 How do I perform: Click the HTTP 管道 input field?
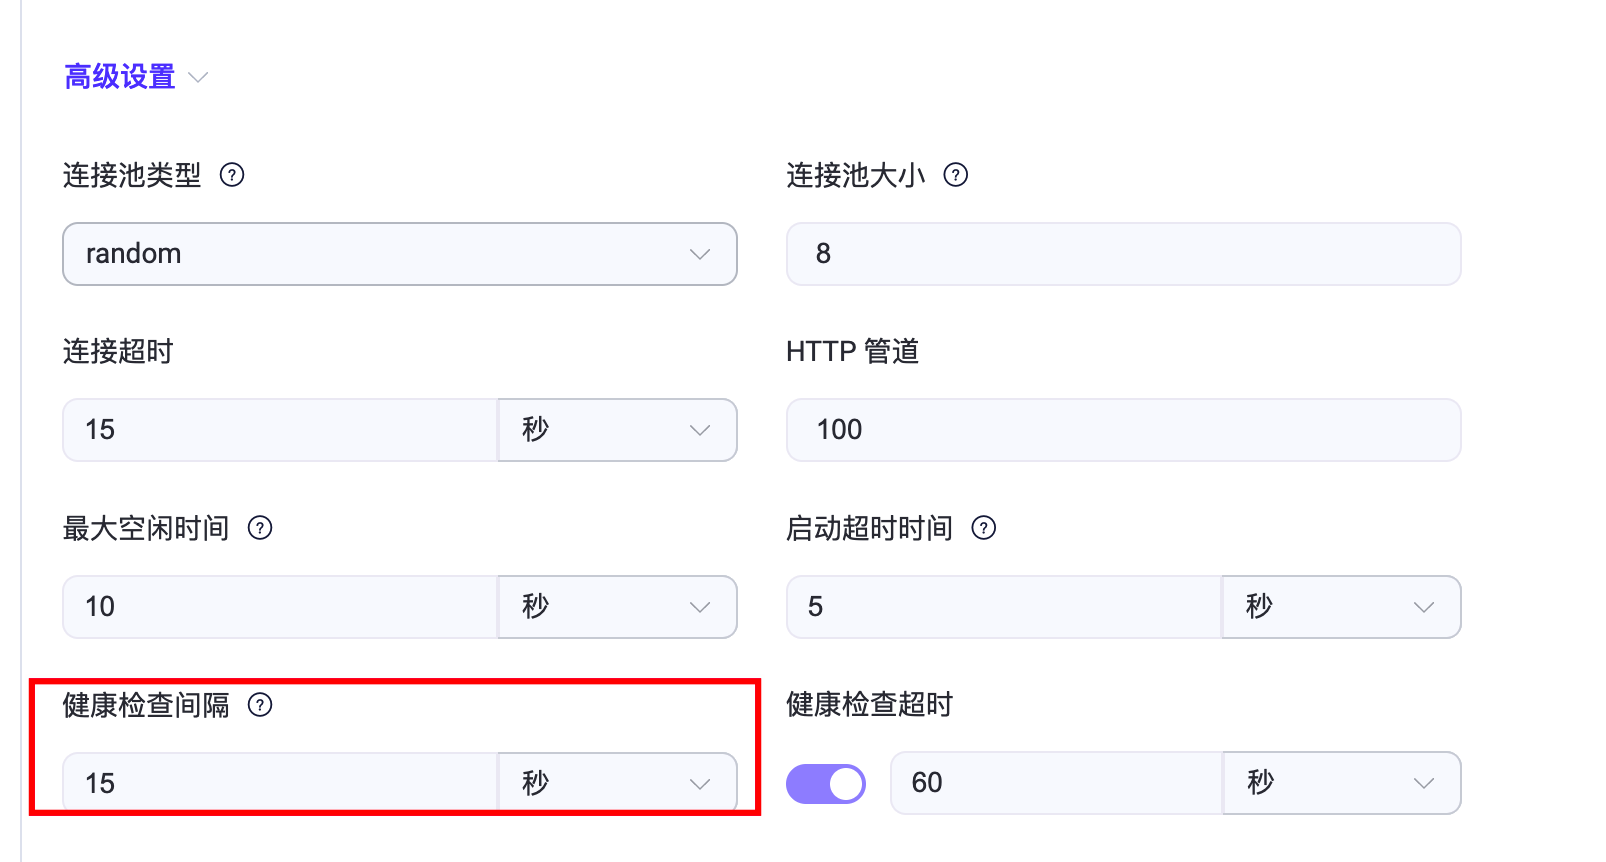click(x=1123, y=430)
